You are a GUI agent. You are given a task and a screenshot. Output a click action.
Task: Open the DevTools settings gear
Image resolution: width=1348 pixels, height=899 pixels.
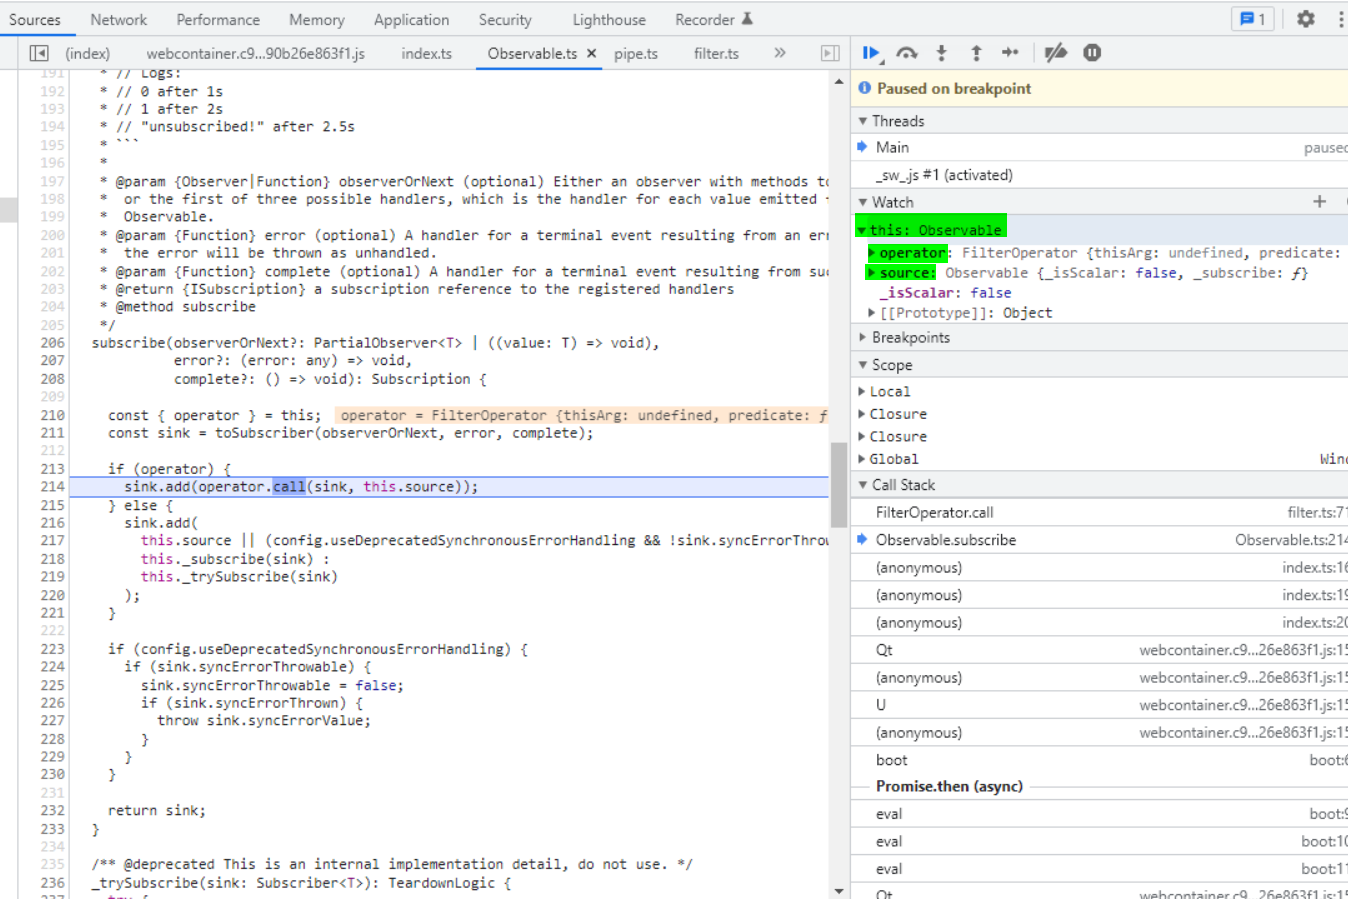click(1305, 19)
